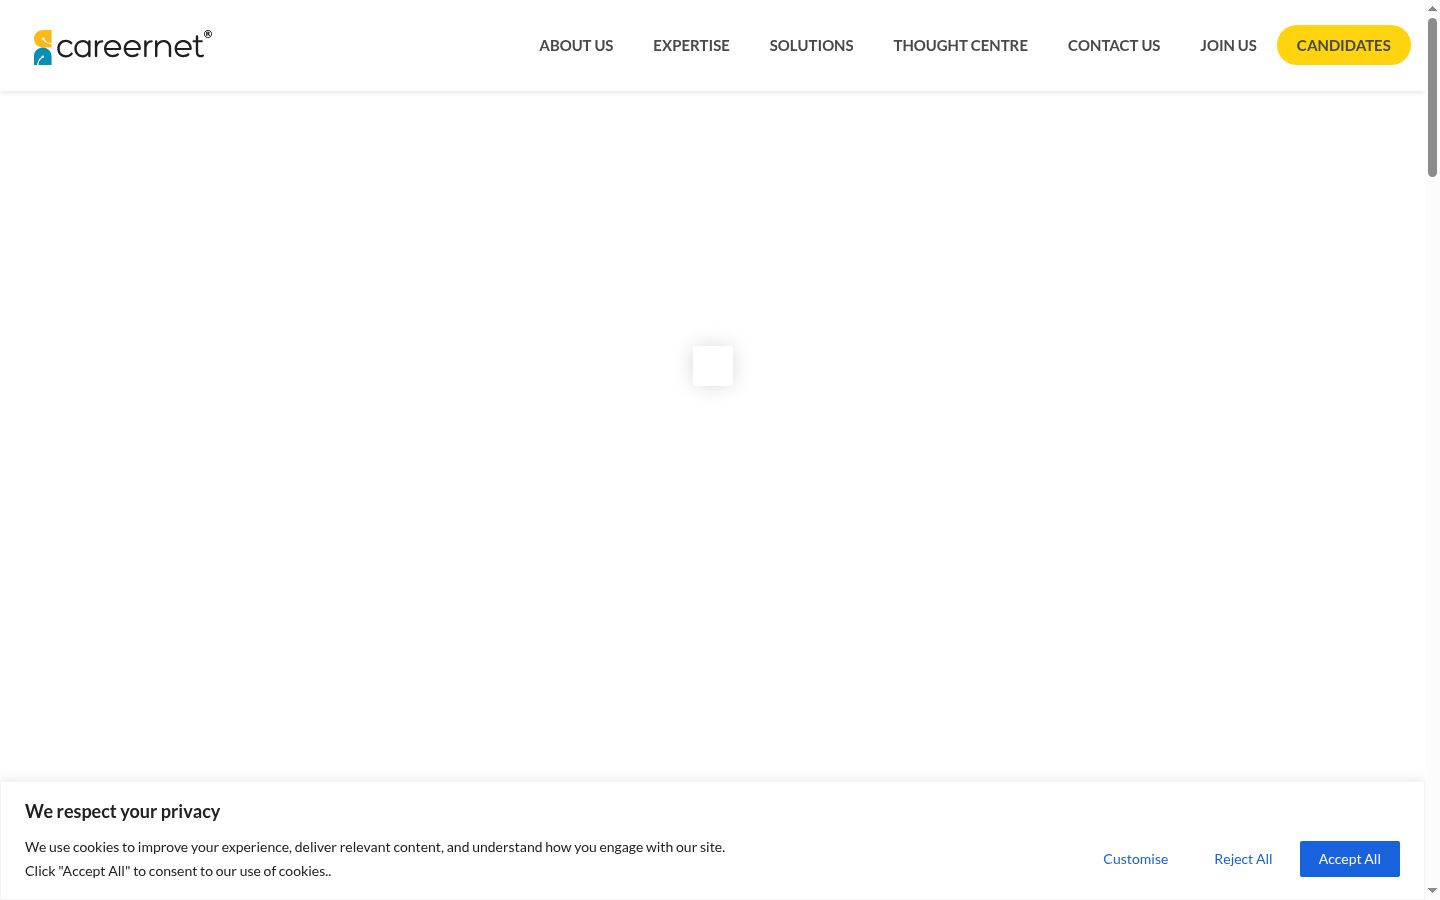Click the careernet logo
Viewport: 1440px width, 900px height.
[123, 46]
